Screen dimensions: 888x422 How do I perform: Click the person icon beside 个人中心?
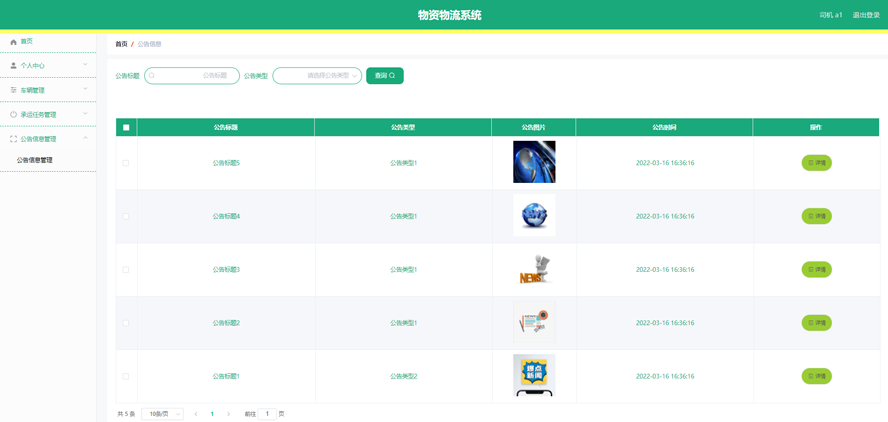[14, 66]
